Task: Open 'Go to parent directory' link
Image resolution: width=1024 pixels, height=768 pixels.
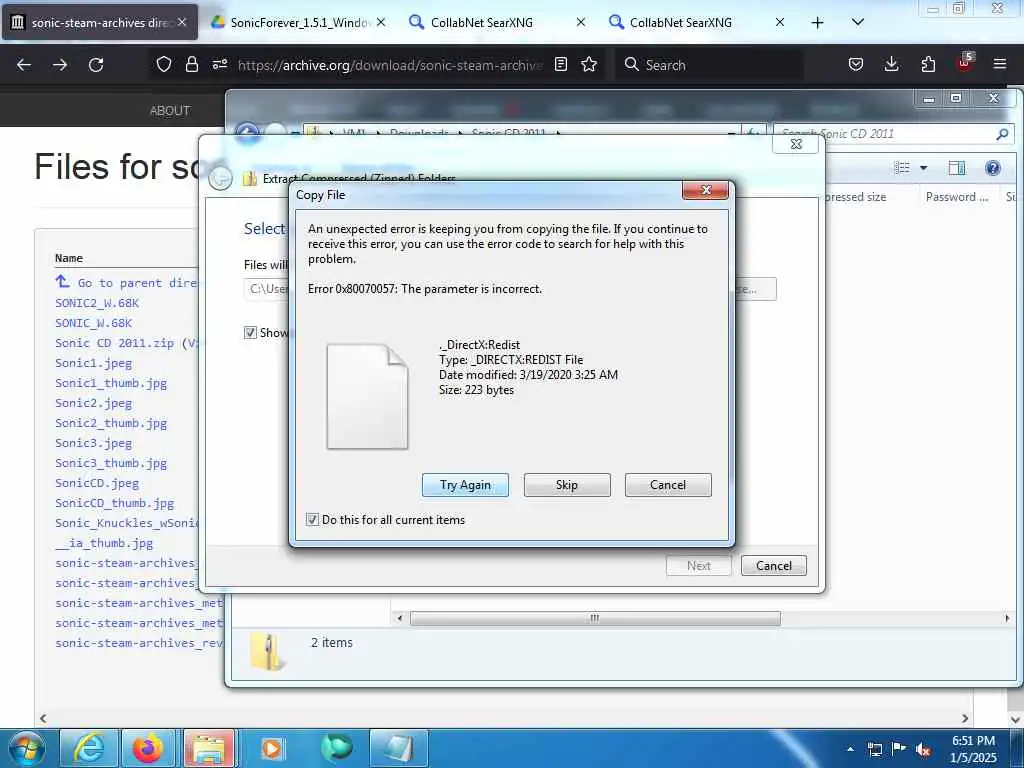Action: (x=125, y=283)
